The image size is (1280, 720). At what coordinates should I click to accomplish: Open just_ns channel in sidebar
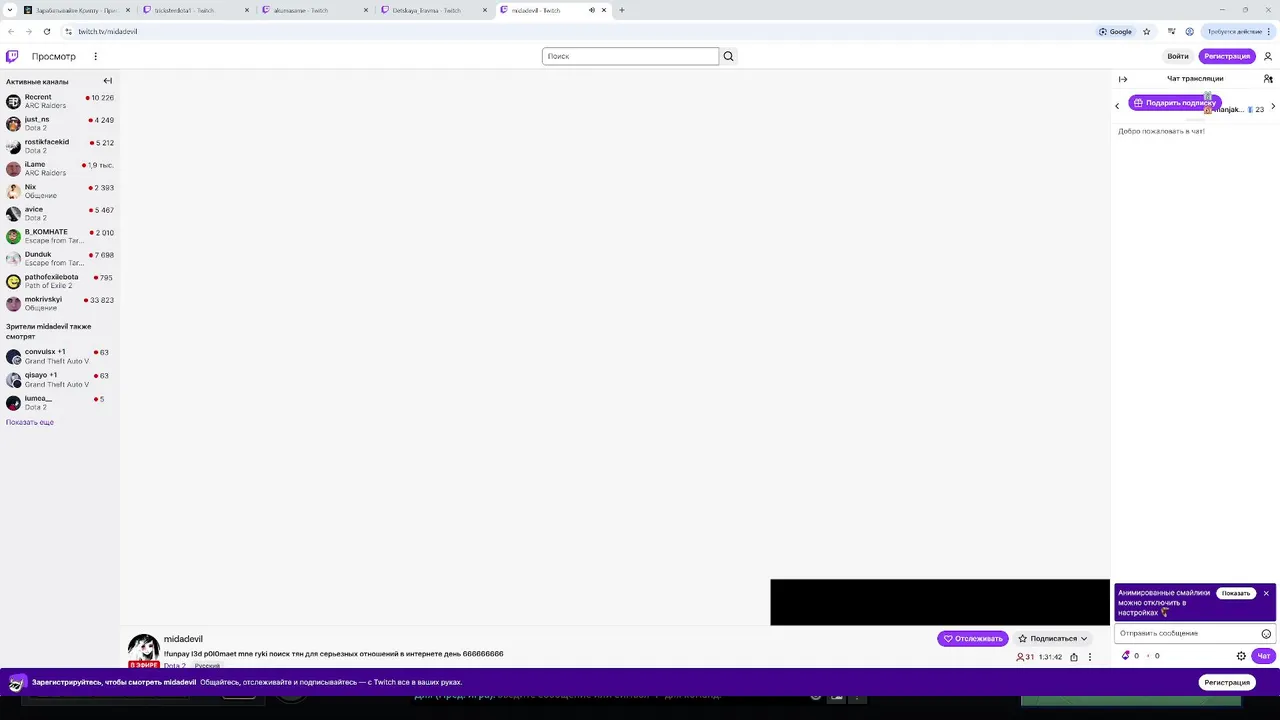(x=60, y=124)
